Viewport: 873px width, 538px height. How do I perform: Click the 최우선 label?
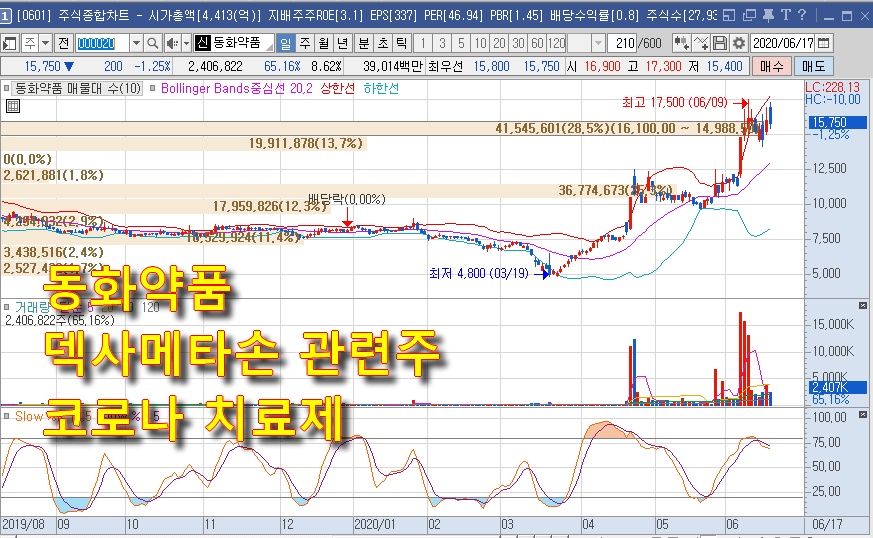445,66
